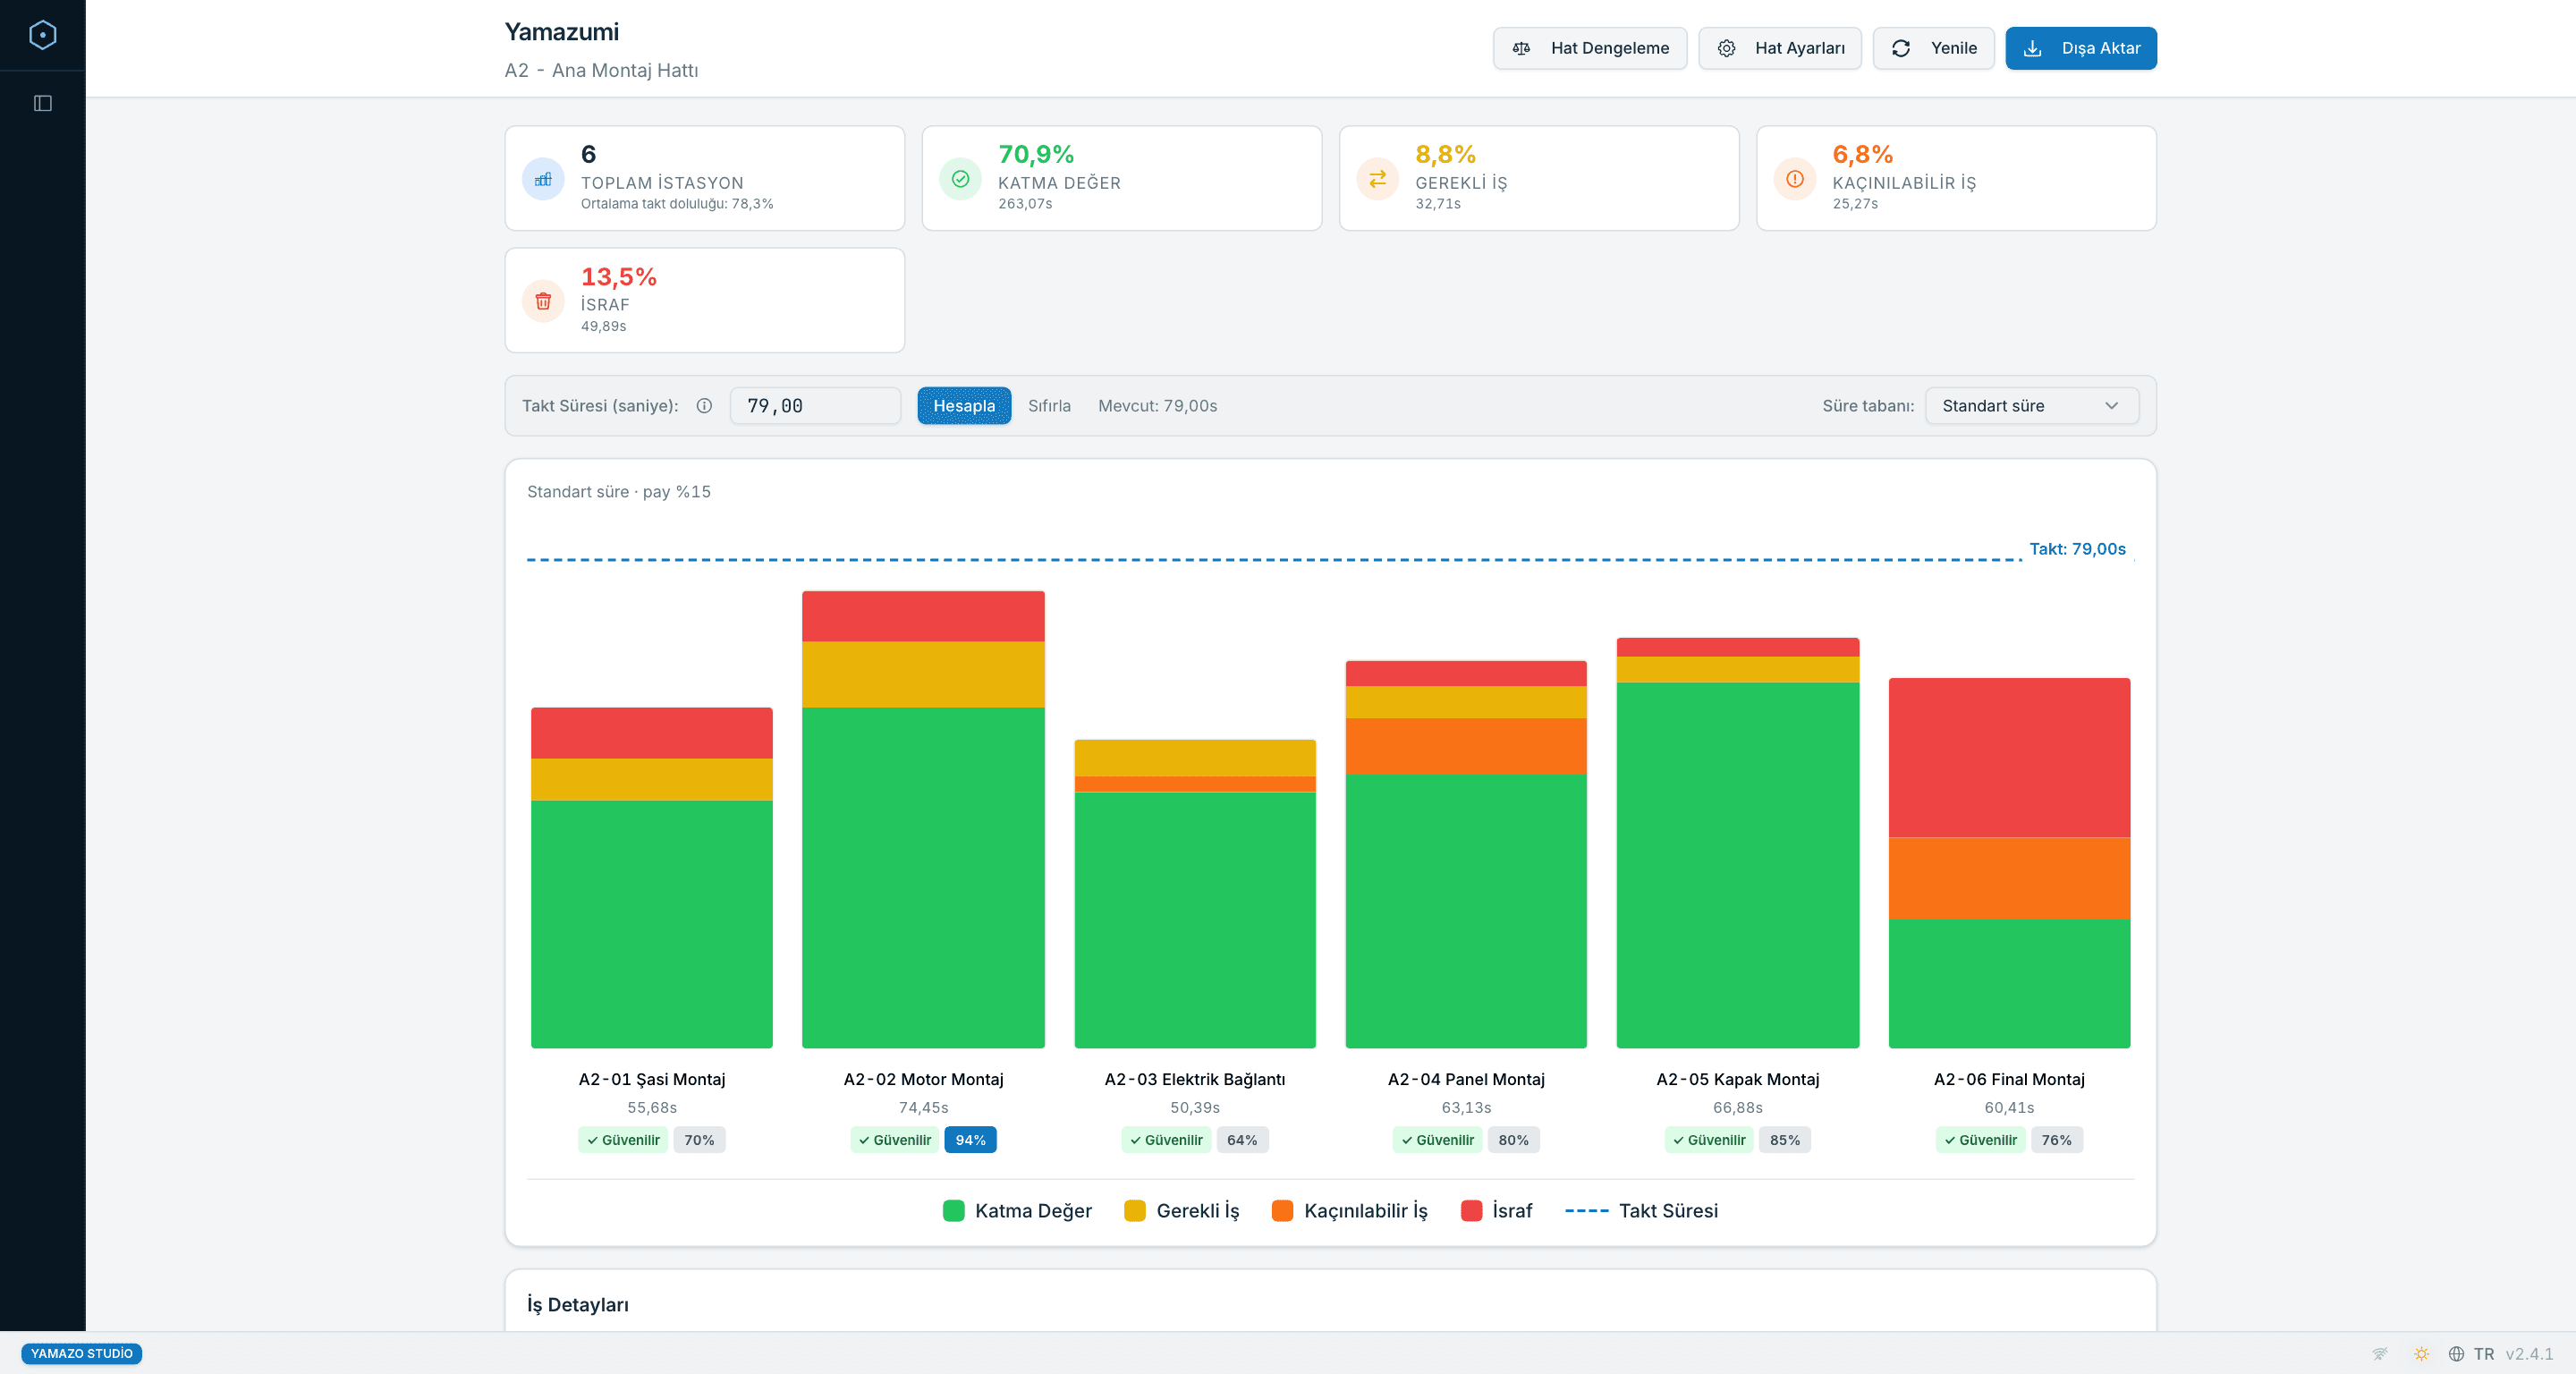Click the Toplam İstasyon chart icon
Image resolution: width=2576 pixels, height=1374 pixels.
543,179
